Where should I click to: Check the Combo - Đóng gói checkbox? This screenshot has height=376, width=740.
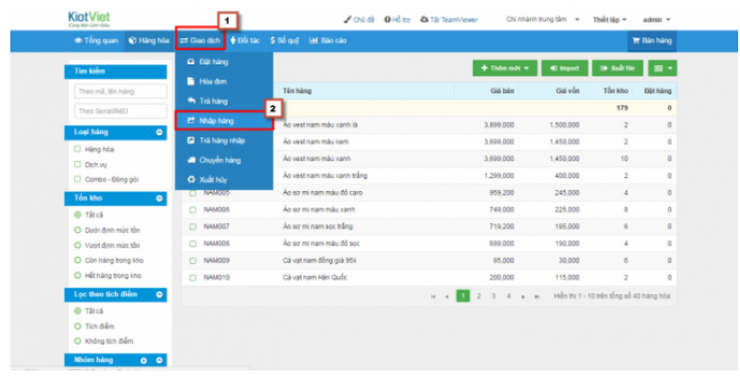[x=78, y=180]
